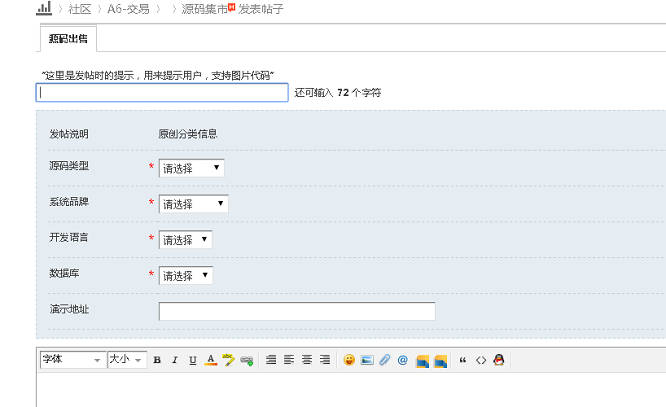Image resolution: width=666 pixels, height=407 pixels.
Task: Click the 源码类型 field label
Action: click(x=69, y=166)
